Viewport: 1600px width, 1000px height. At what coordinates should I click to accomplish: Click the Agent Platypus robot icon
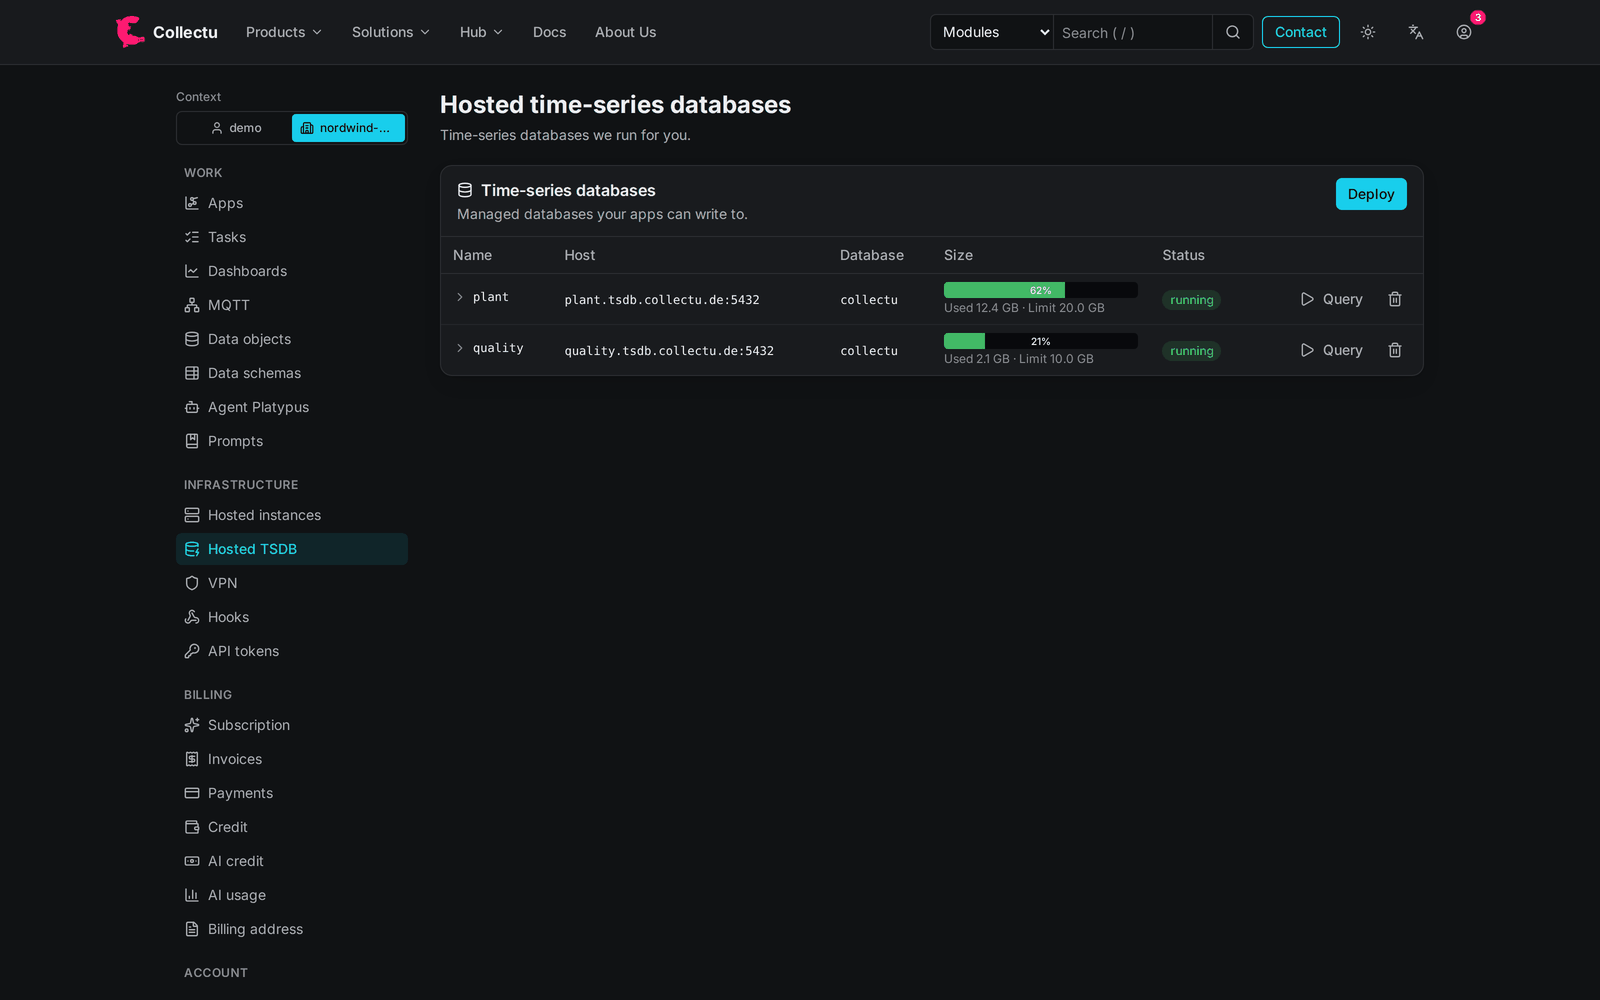click(192, 407)
